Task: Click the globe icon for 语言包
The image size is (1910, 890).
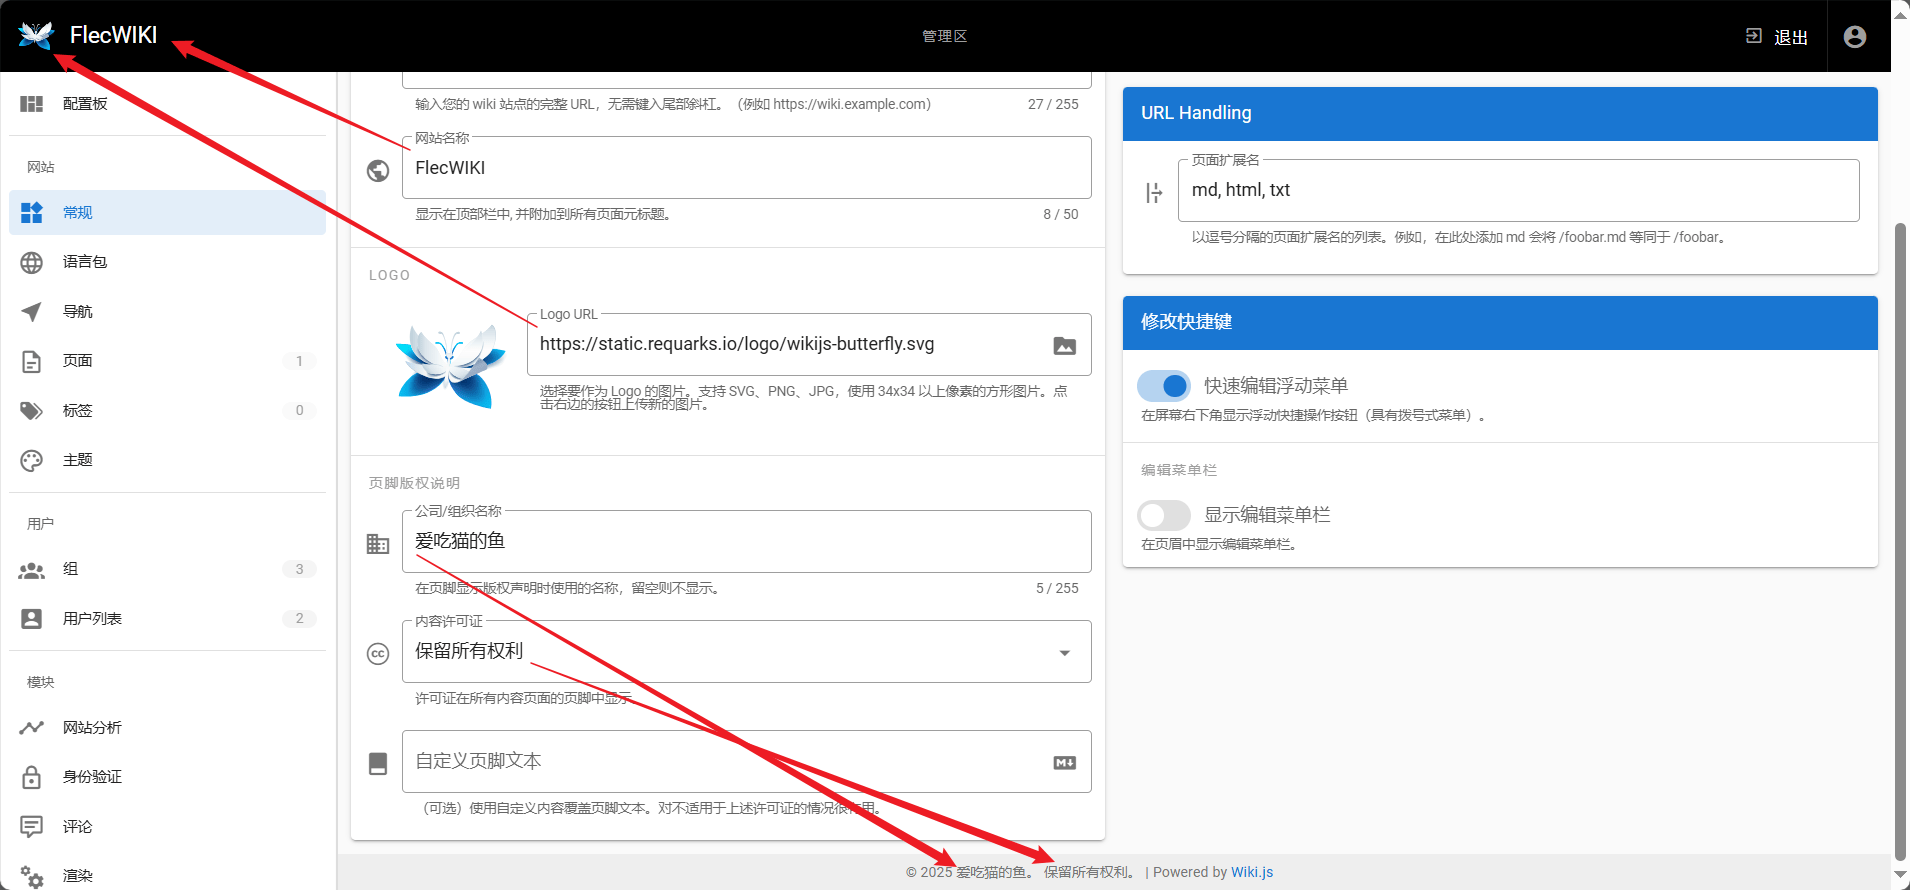Action: point(32,262)
